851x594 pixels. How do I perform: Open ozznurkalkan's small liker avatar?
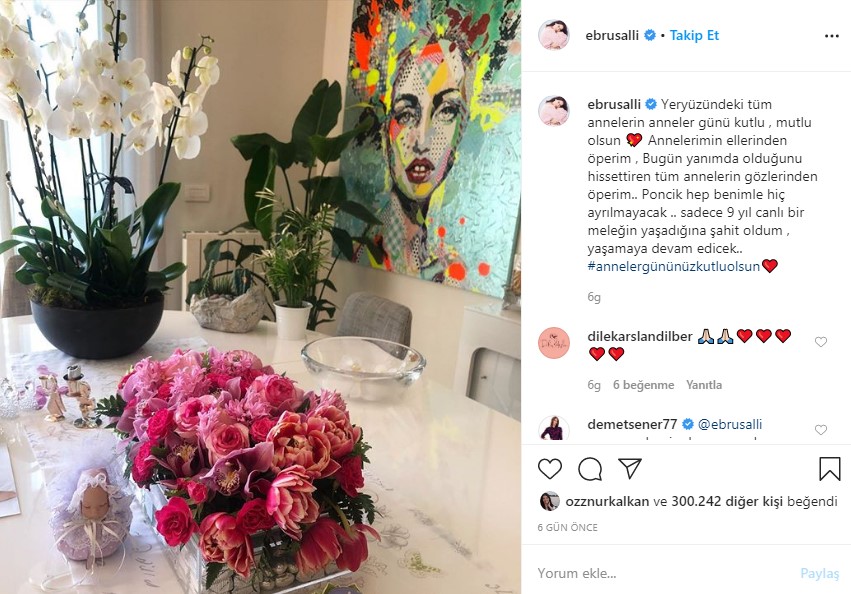549,501
